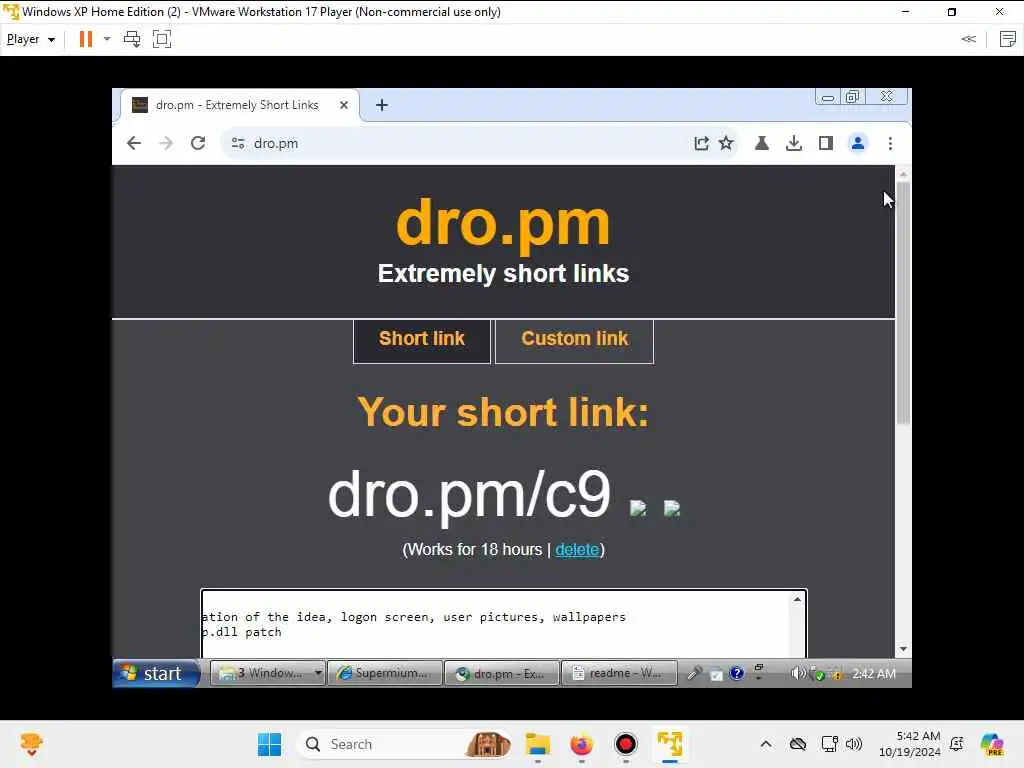Open File Explorer from the host taskbar
Screen dimensions: 1024x768
537,744
